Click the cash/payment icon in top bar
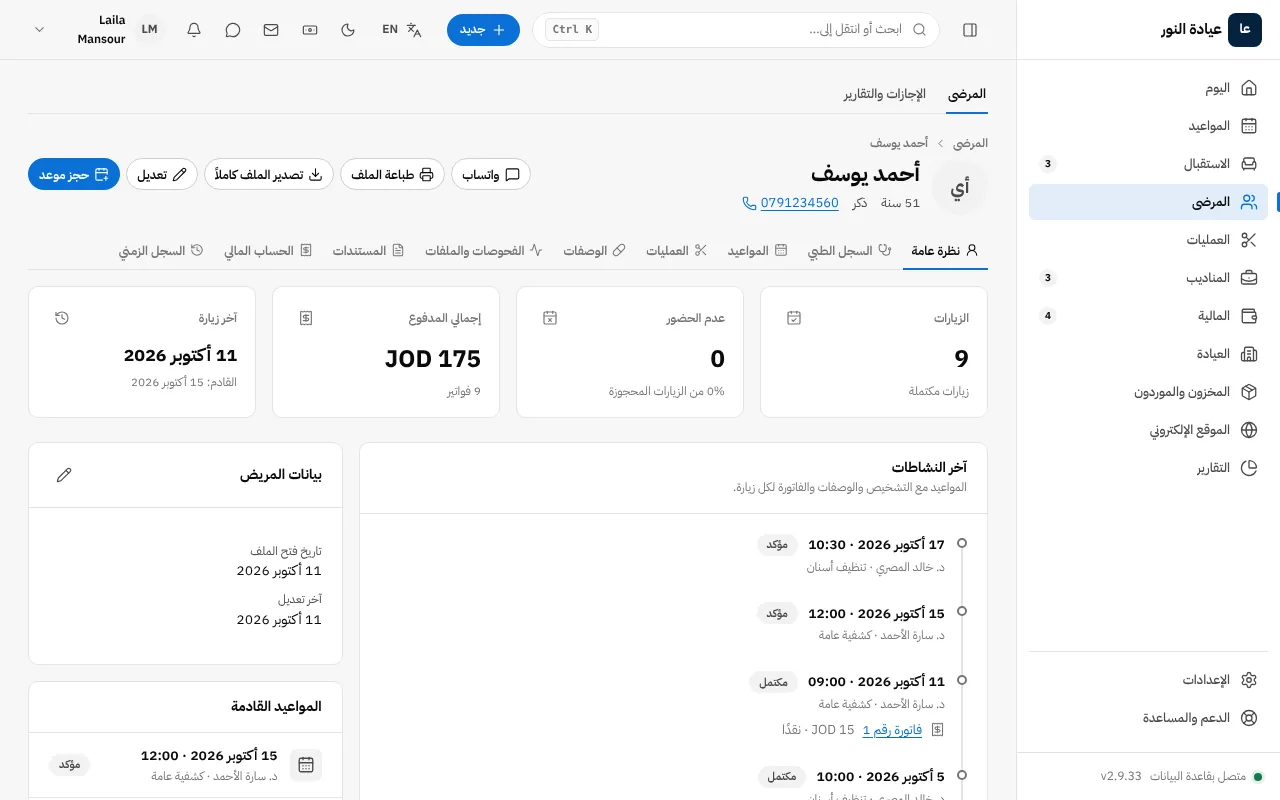The width and height of the screenshot is (1280, 800). (310, 30)
